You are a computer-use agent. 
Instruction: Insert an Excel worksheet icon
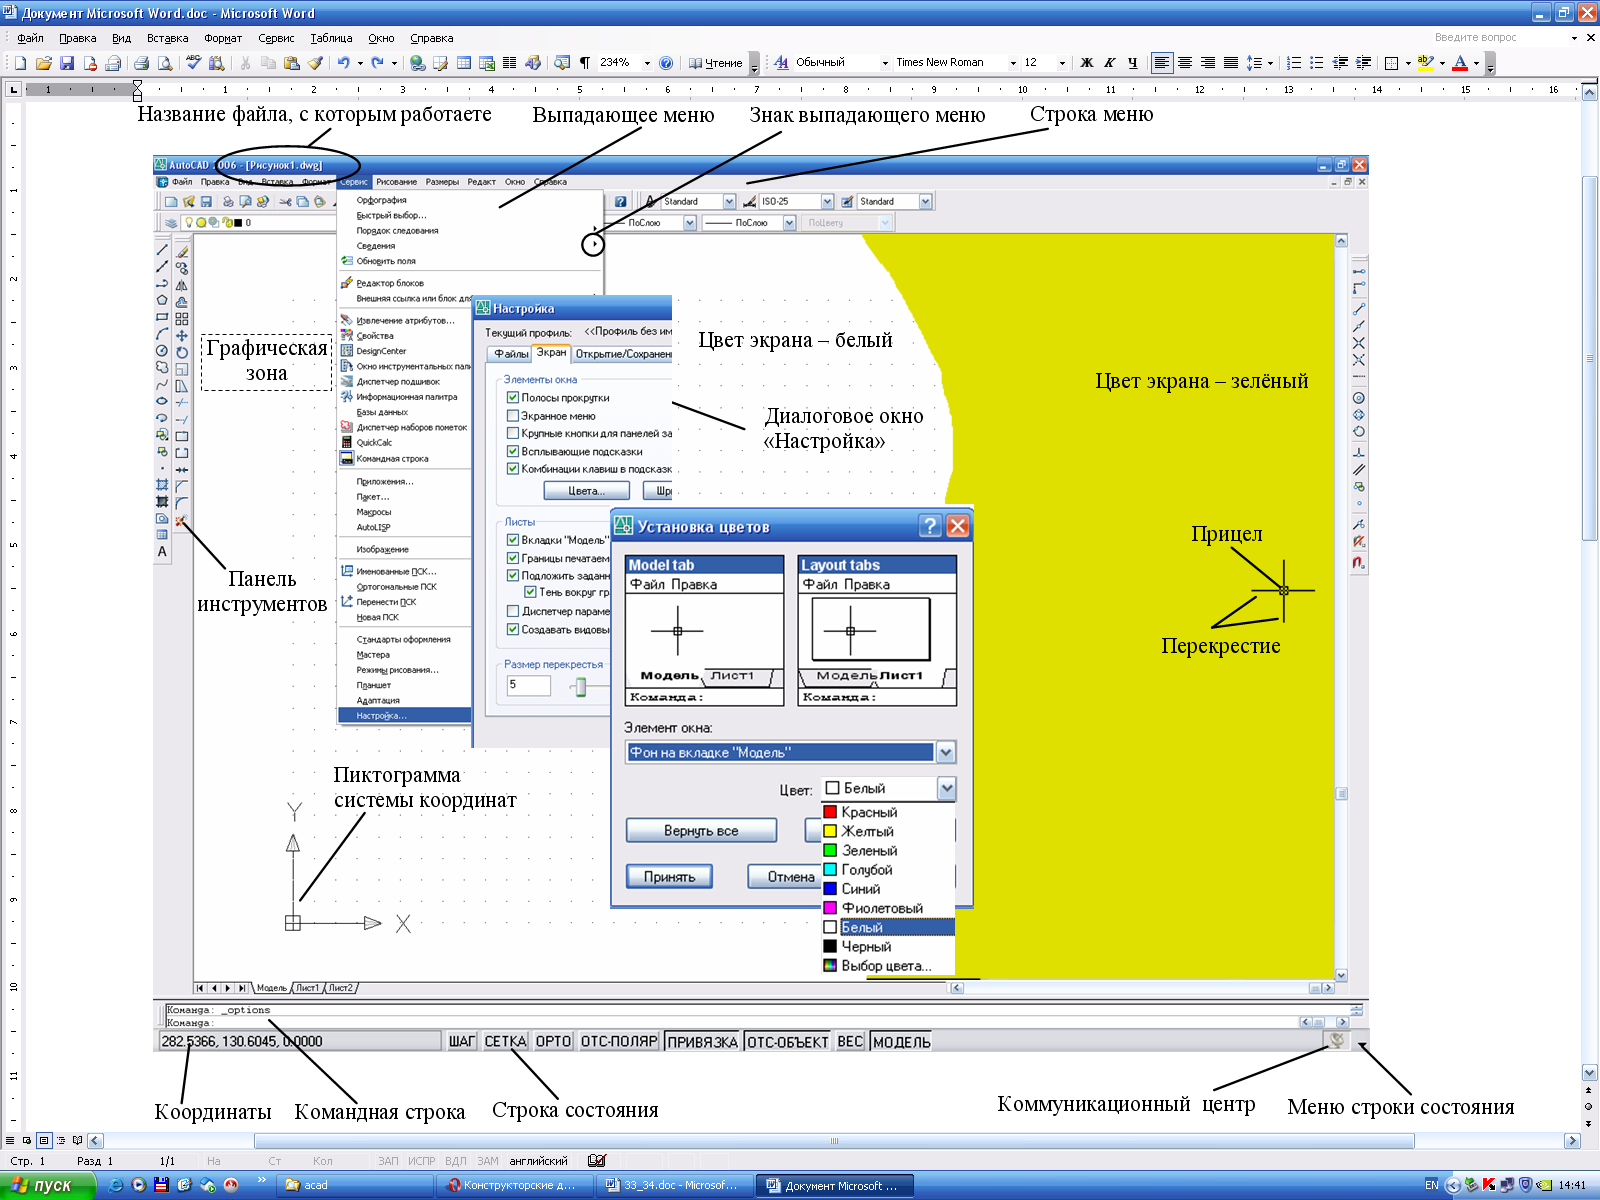point(487,63)
